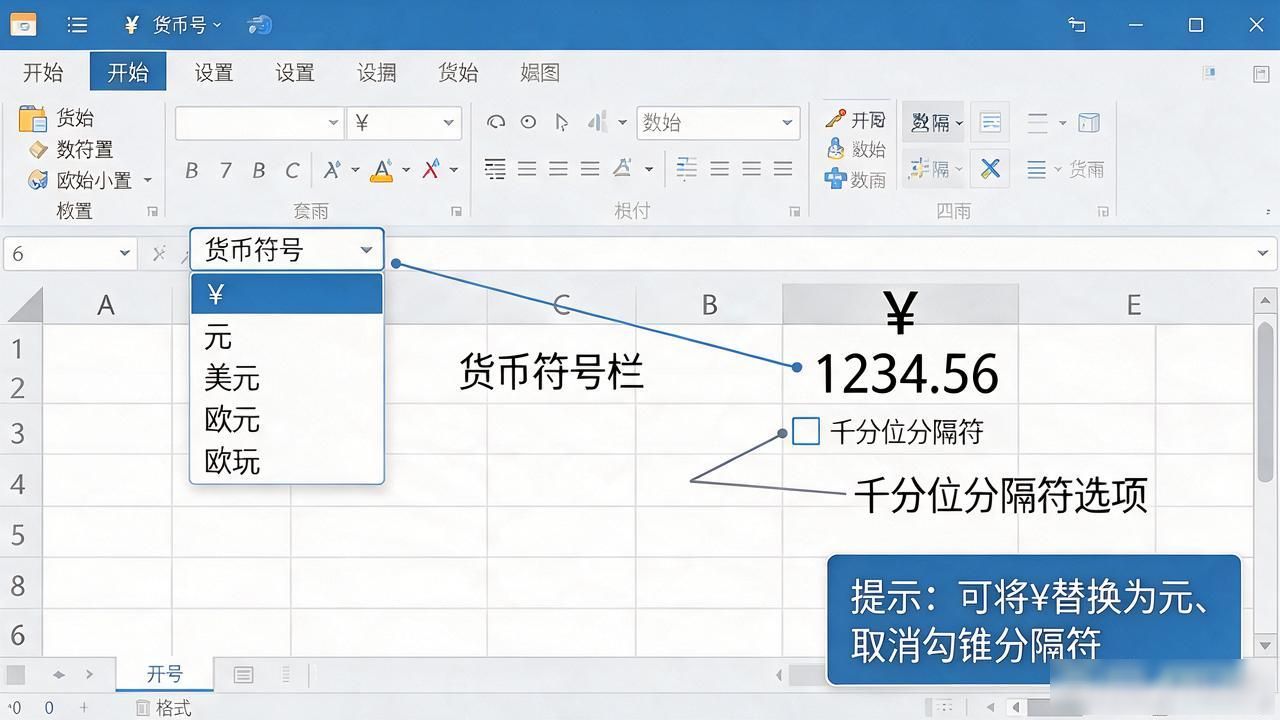Click the blue plus 数両 icon
This screenshot has height=720, width=1280.
point(836,179)
